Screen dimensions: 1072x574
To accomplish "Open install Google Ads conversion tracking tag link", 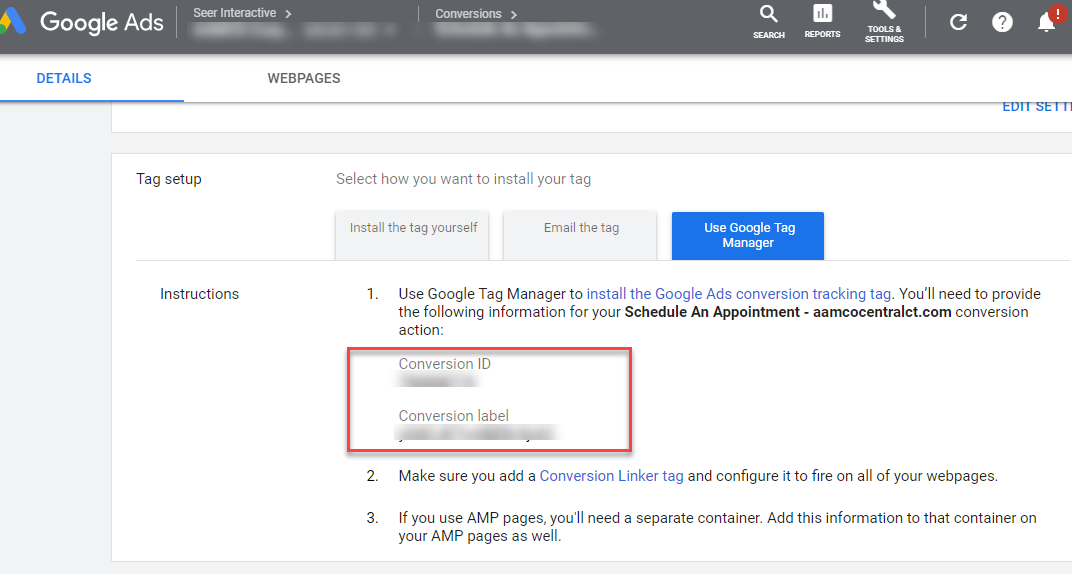I will 738,294.
